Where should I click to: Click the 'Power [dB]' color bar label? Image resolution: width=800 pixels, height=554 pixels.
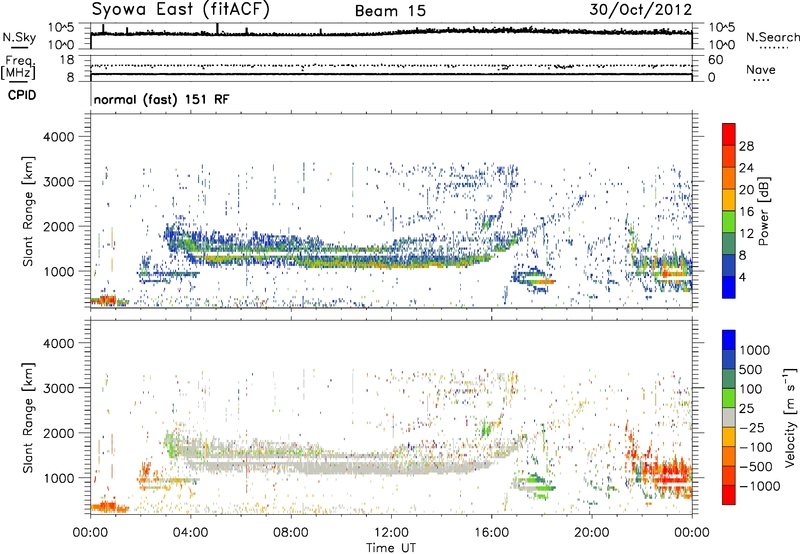point(764,211)
